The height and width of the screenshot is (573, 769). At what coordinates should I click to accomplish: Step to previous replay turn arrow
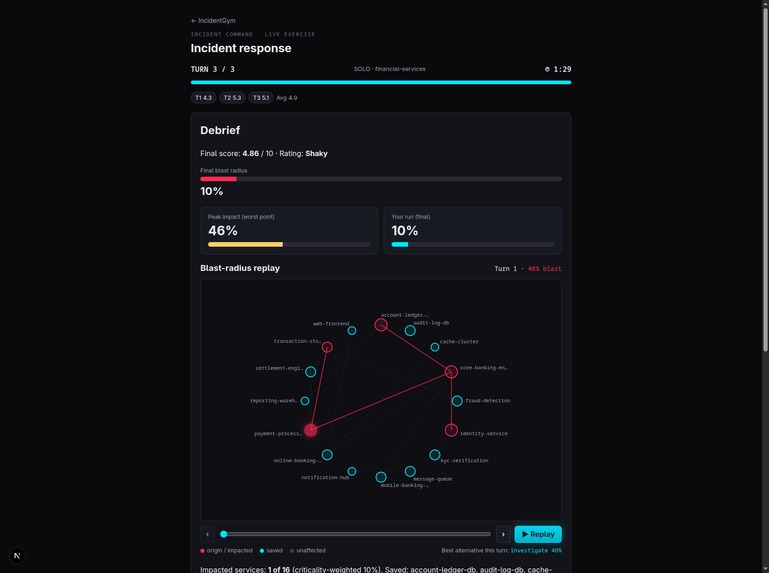[207, 534]
